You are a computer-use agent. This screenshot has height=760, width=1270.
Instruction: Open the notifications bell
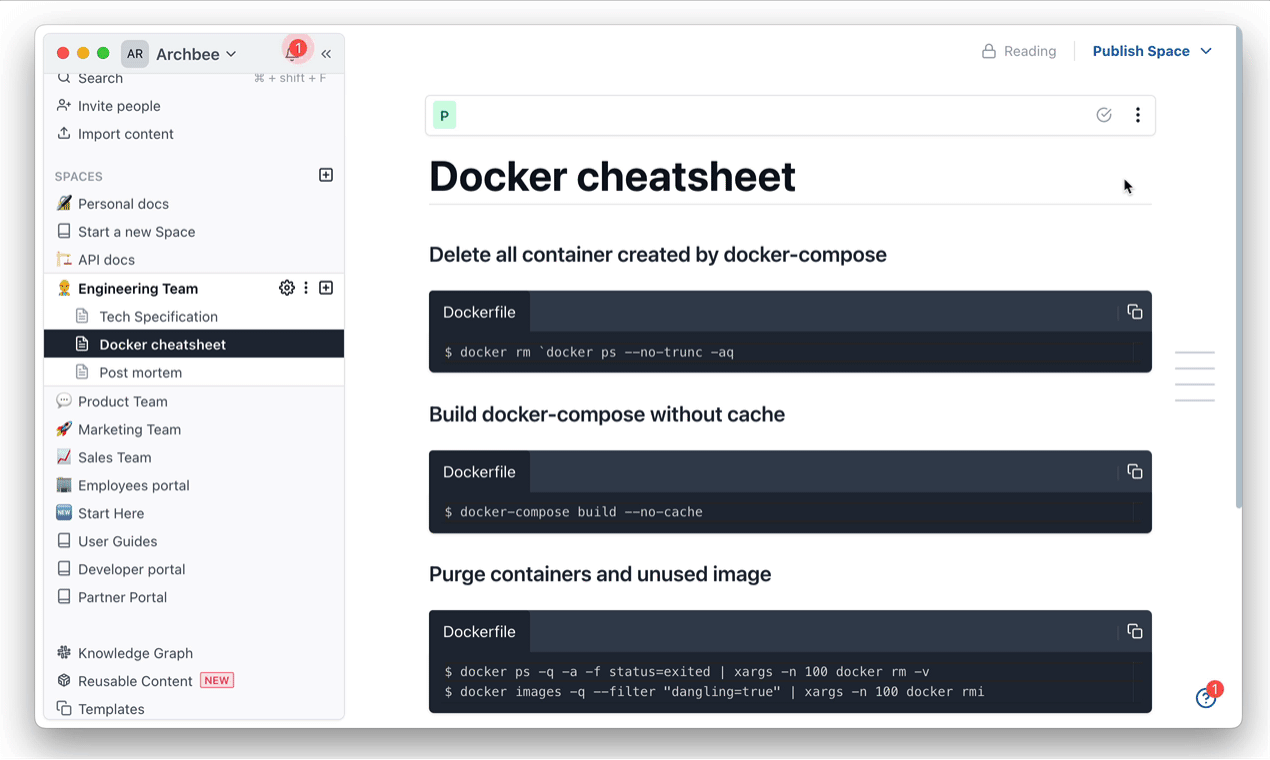pyautogui.click(x=292, y=53)
